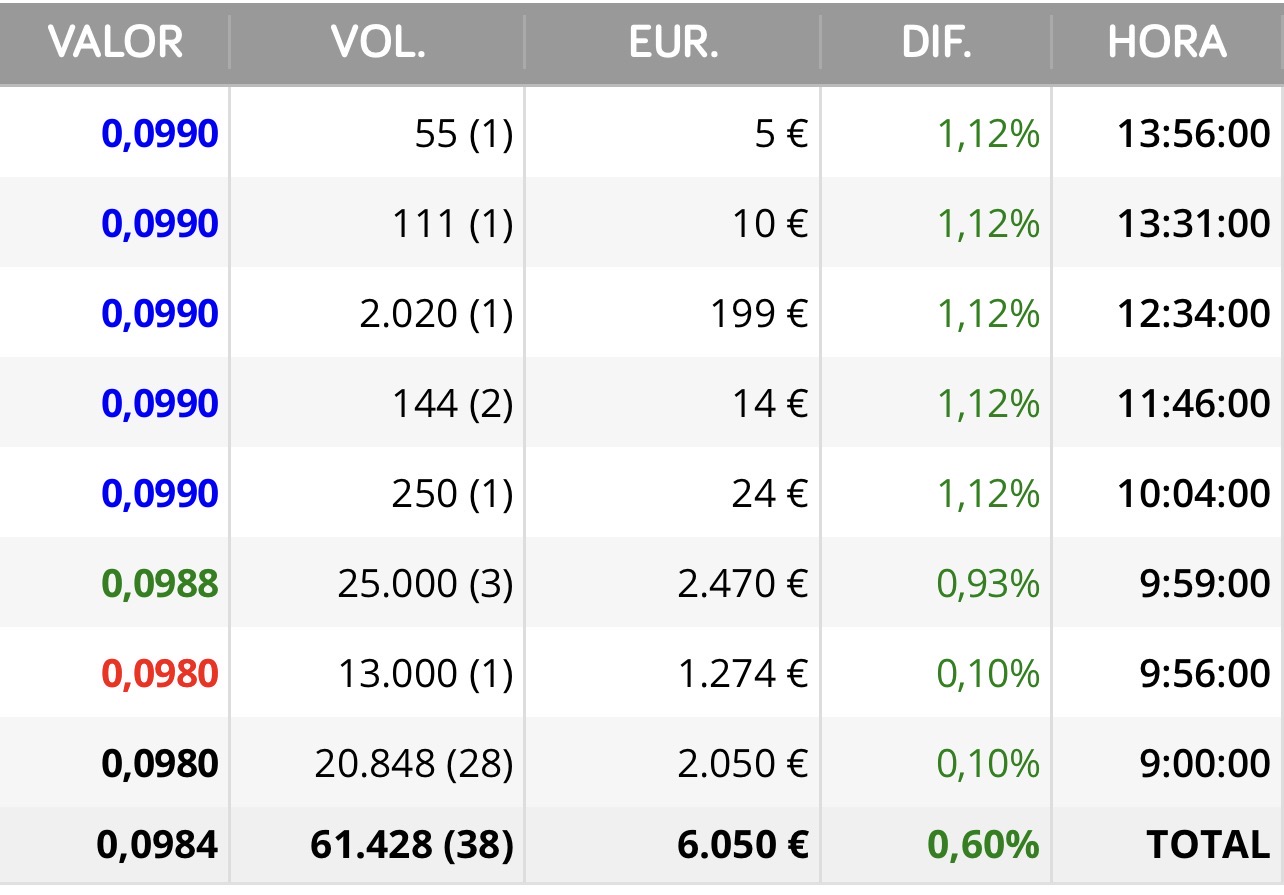Click the TOTAL row label
The height and width of the screenshot is (895, 1284).
pyautogui.click(x=1208, y=845)
